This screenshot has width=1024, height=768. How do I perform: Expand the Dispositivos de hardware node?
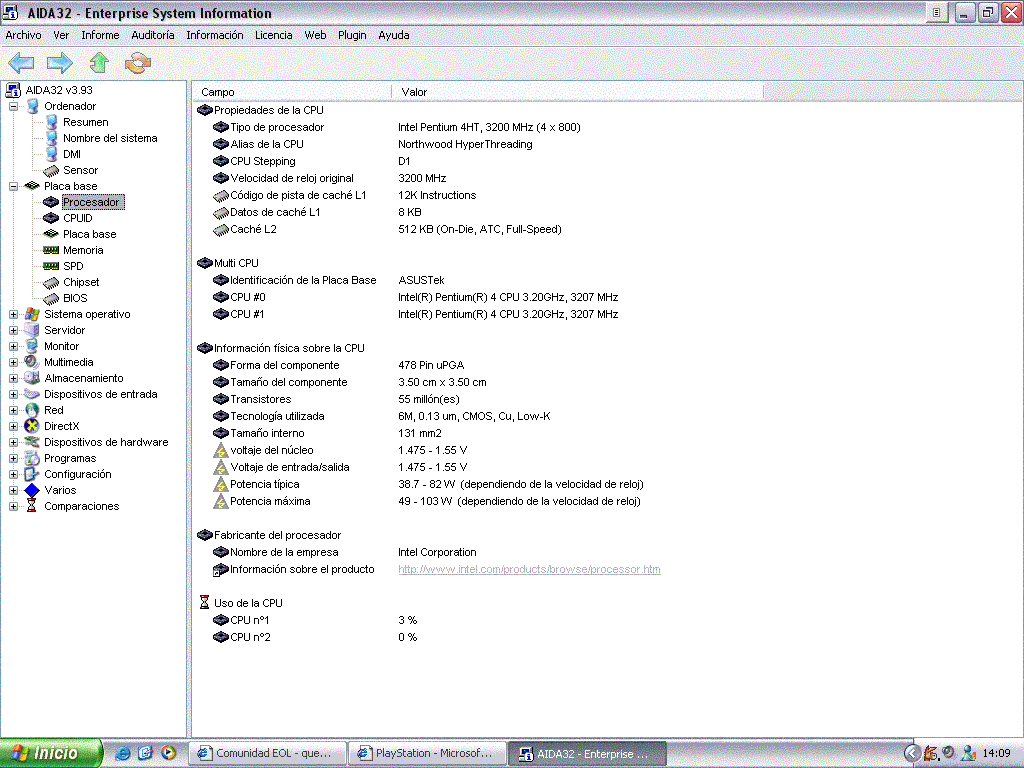pyautogui.click(x=13, y=442)
